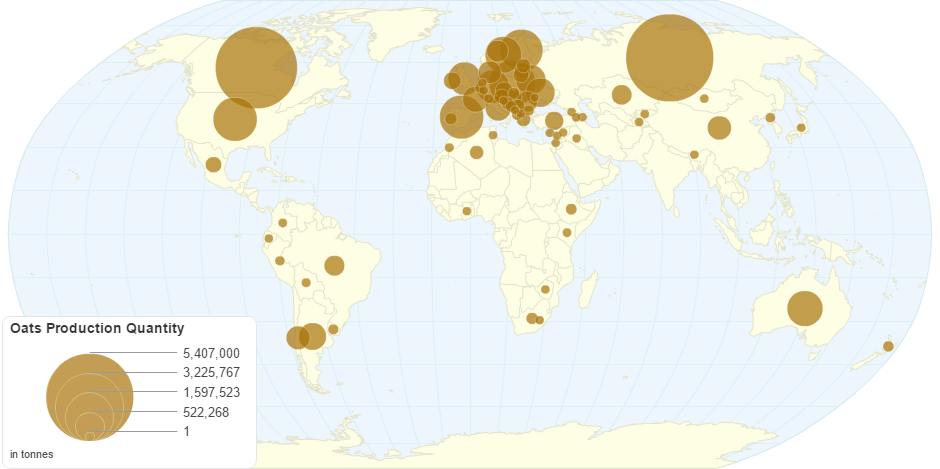Click the Japan bubble marker

point(801,128)
